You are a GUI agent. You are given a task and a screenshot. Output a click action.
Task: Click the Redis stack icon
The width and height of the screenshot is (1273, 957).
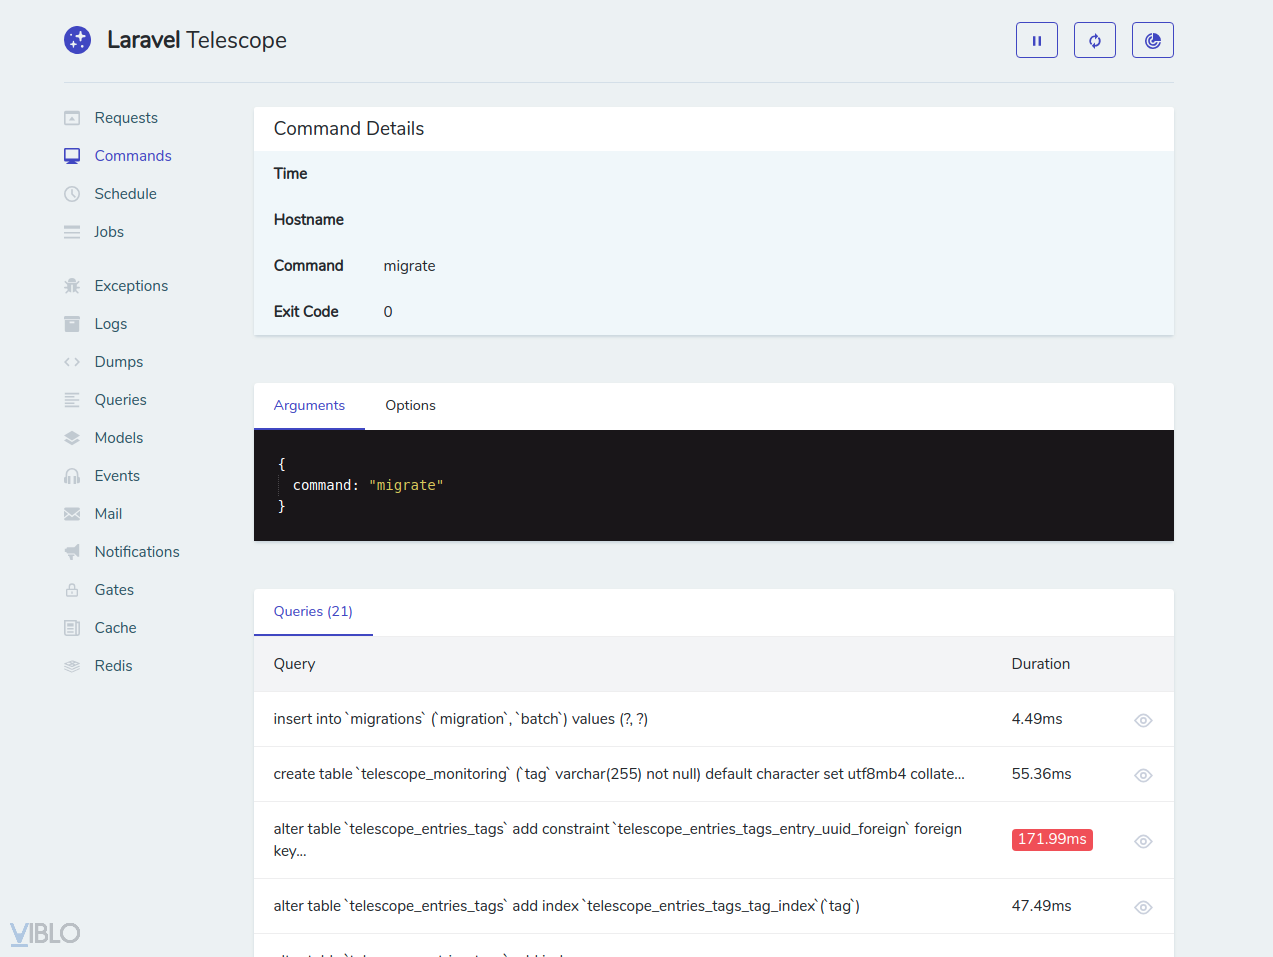point(72,666)
